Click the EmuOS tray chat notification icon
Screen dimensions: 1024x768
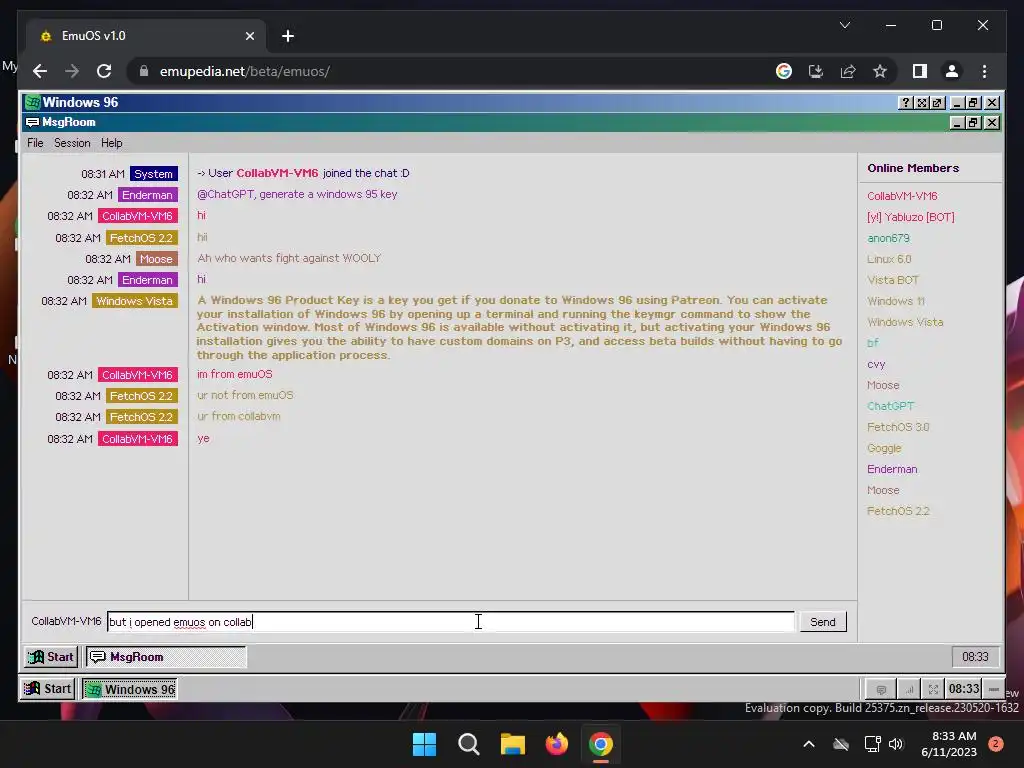point(881,689)
